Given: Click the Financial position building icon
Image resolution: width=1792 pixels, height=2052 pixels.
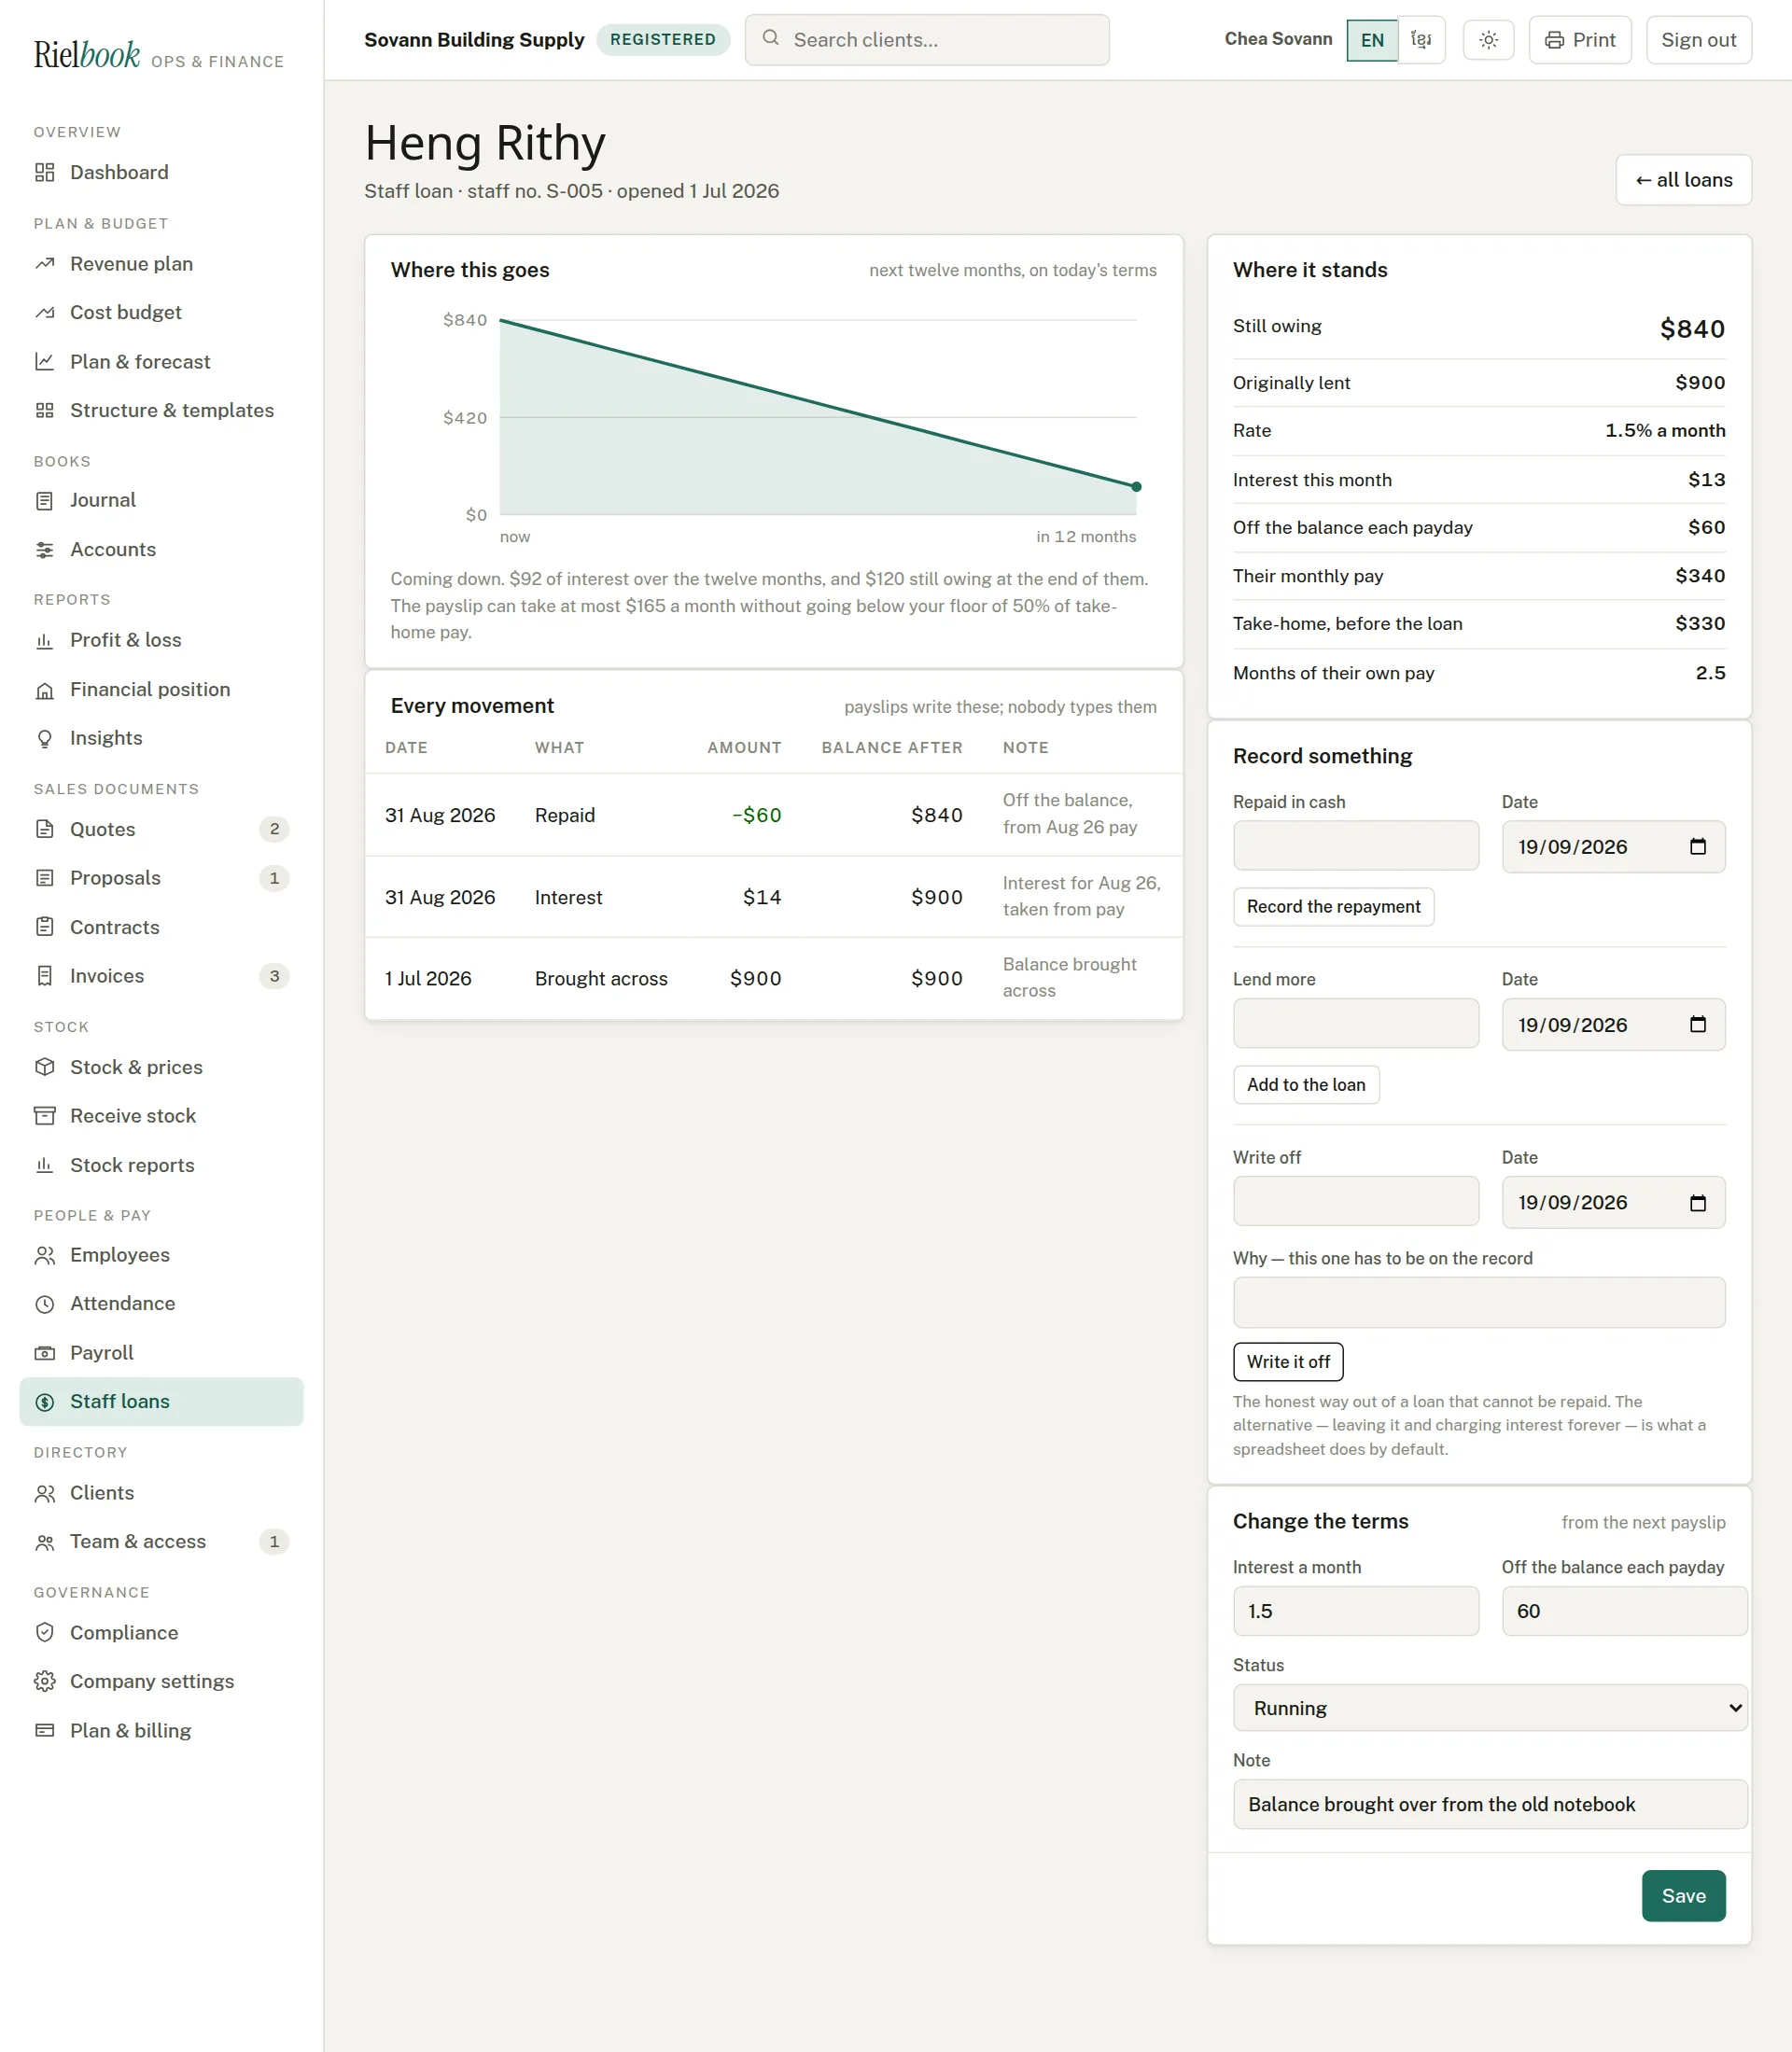Looking at the screenshot, I should (x=44, y=690).
